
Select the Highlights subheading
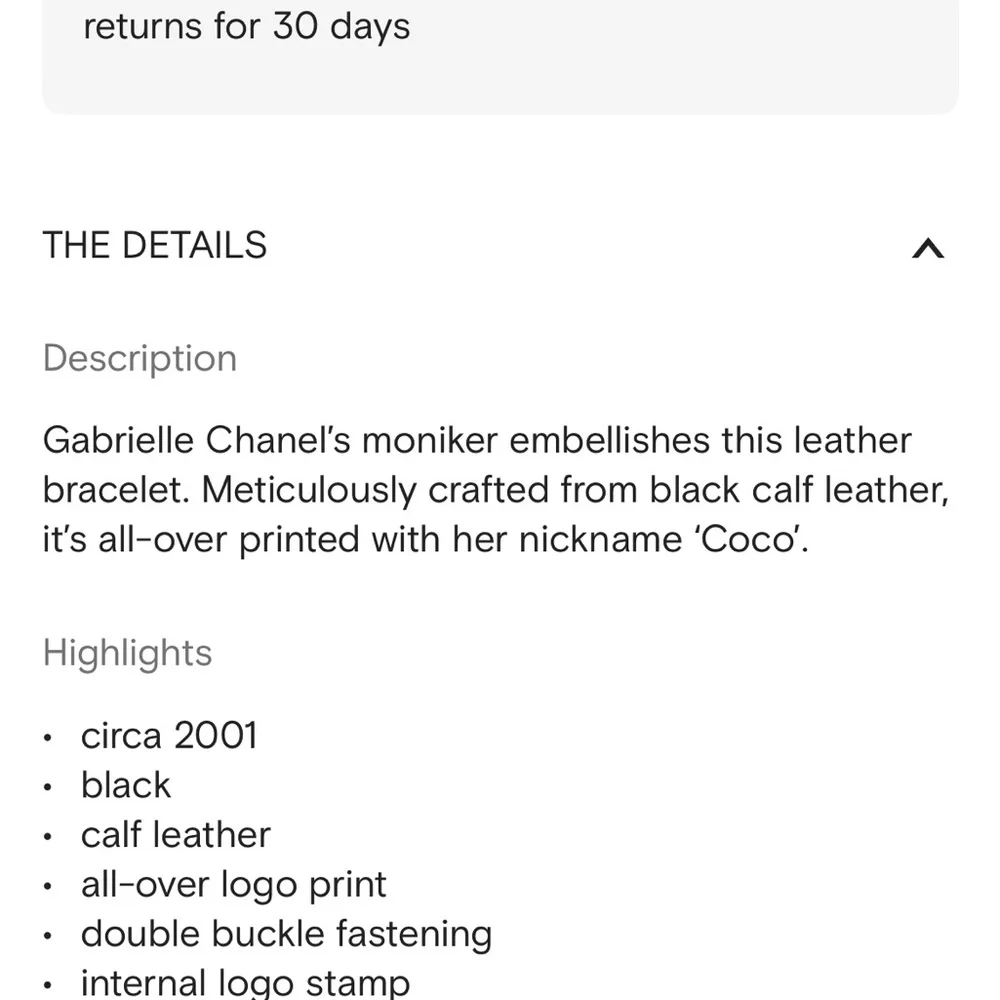click(x=127, y=653)
